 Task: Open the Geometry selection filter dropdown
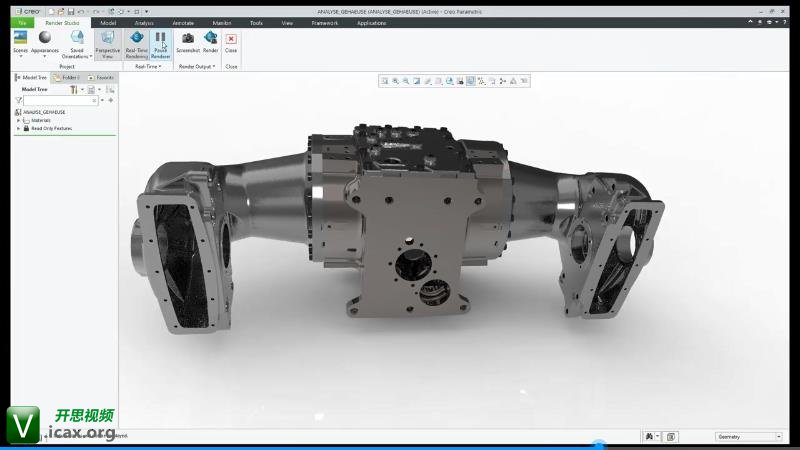pos(749,437)
